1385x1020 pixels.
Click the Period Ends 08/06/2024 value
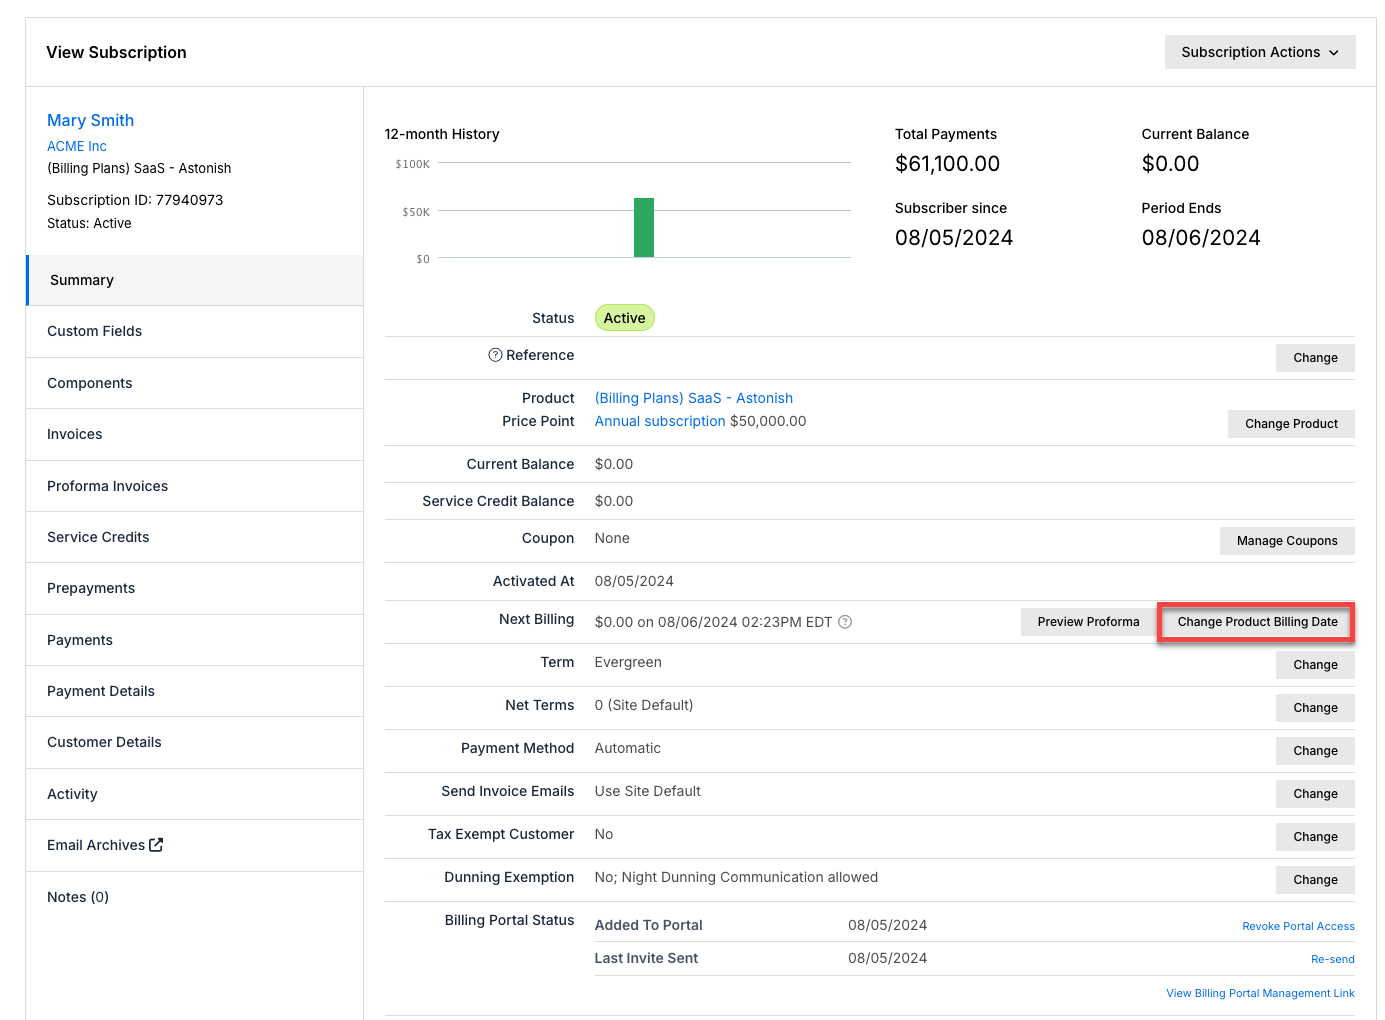click(1201, 238)
